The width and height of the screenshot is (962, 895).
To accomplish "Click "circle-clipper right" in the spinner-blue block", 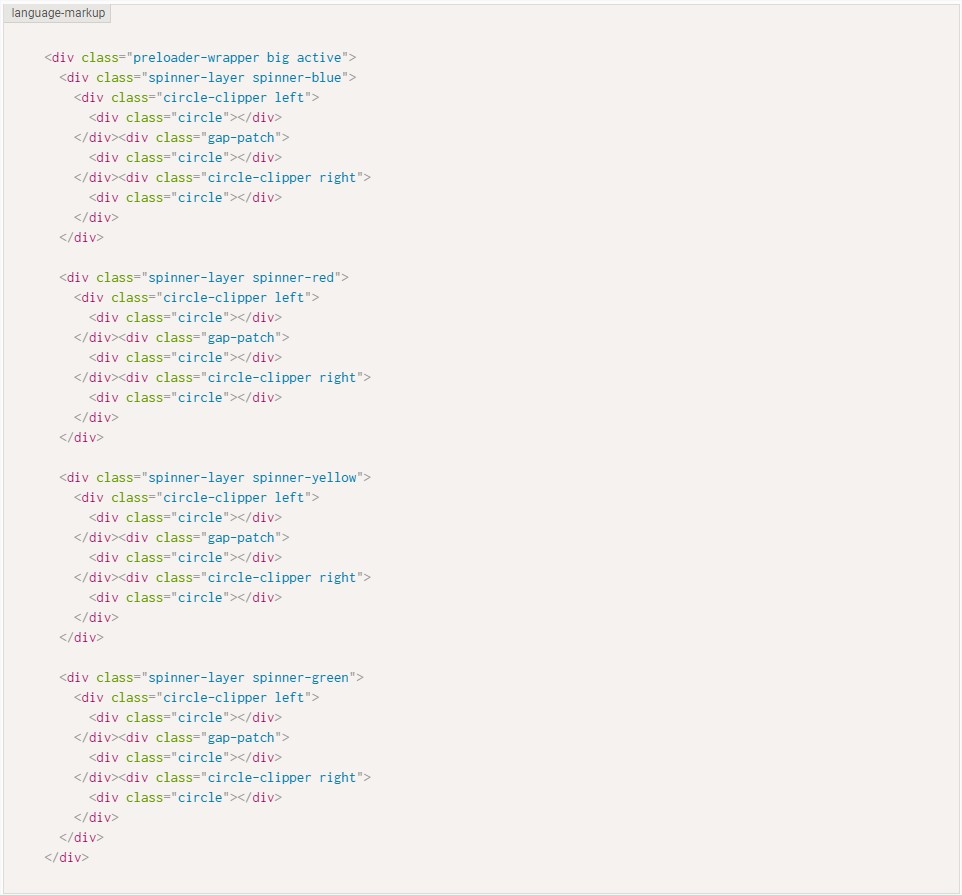I will pos(282,178).
